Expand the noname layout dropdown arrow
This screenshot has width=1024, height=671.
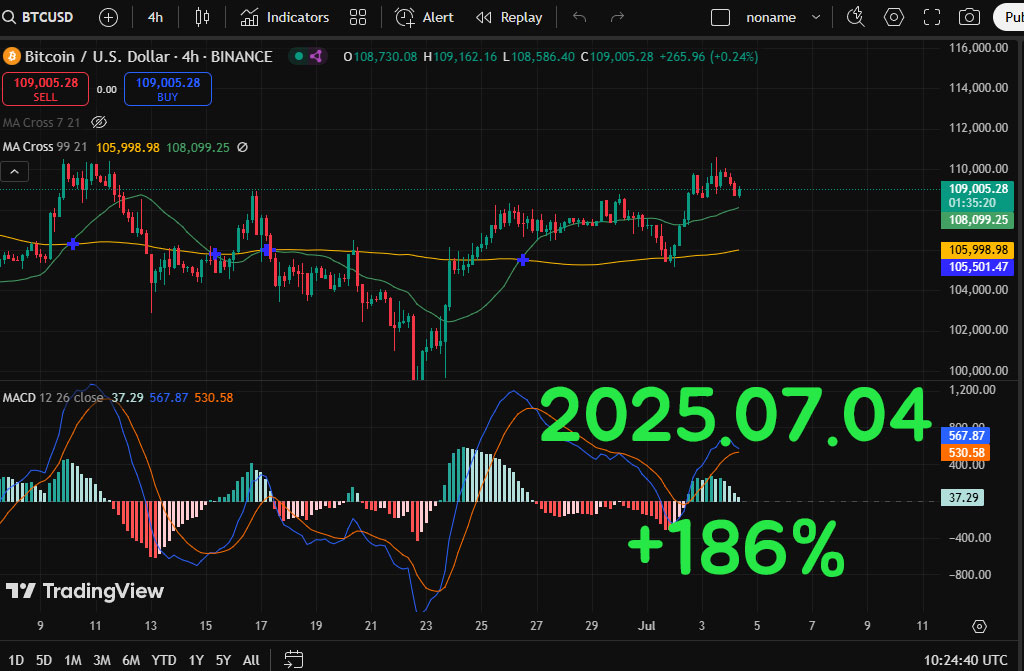(816, 18)
